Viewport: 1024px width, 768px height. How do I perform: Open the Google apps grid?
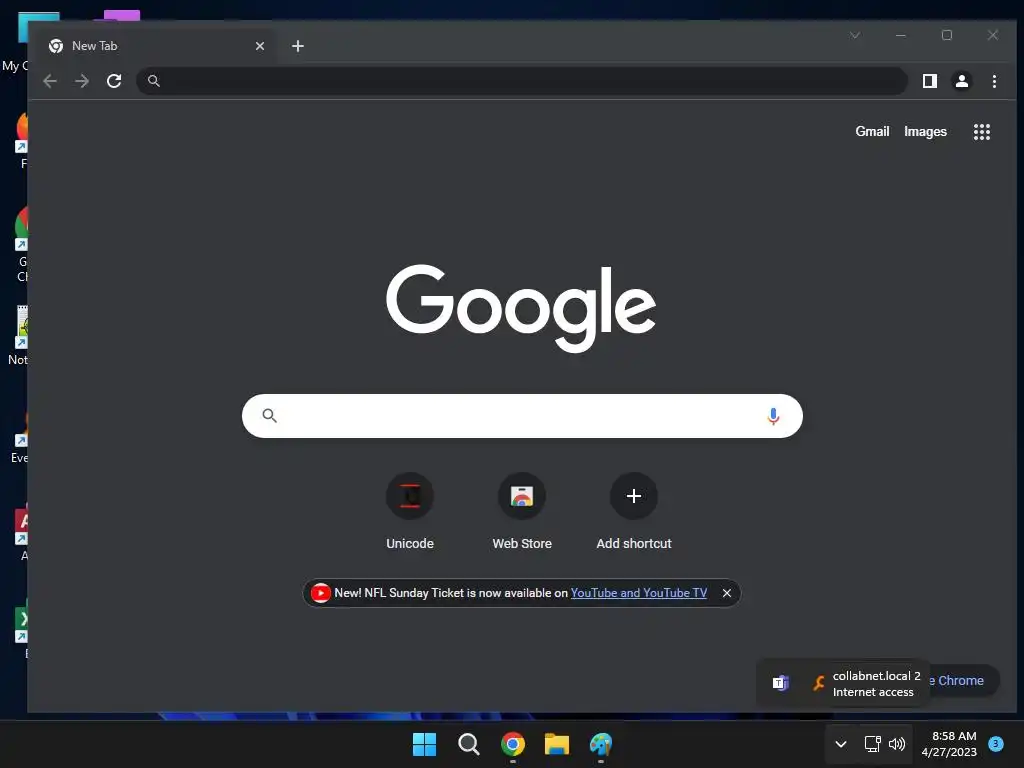982,132
